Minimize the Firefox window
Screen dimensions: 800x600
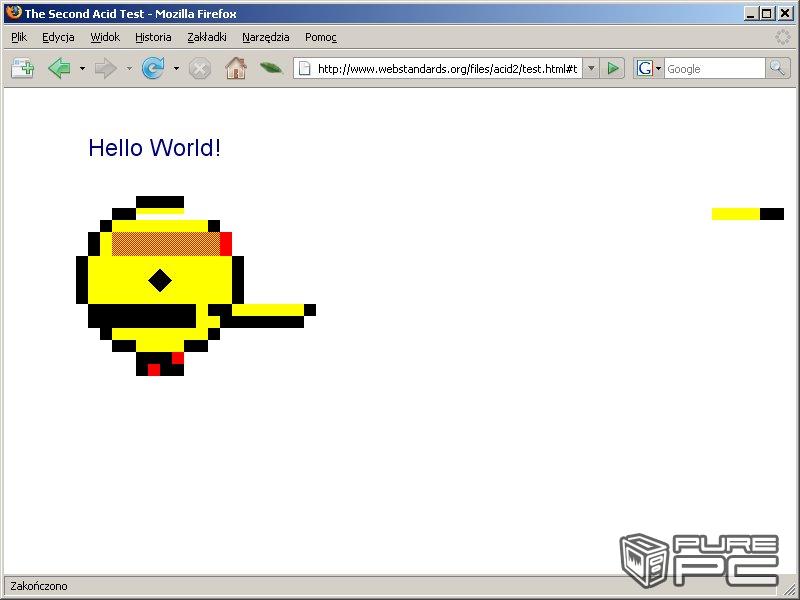(749, 14)
